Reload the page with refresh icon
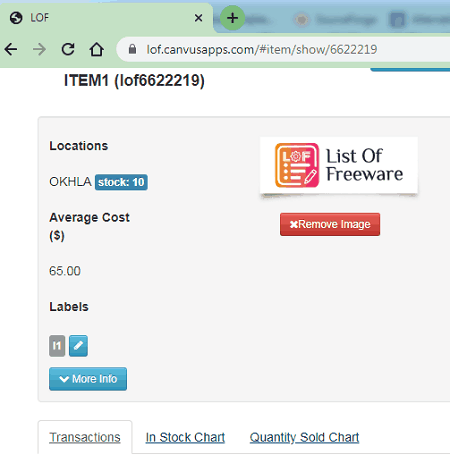 coord(68,49)
